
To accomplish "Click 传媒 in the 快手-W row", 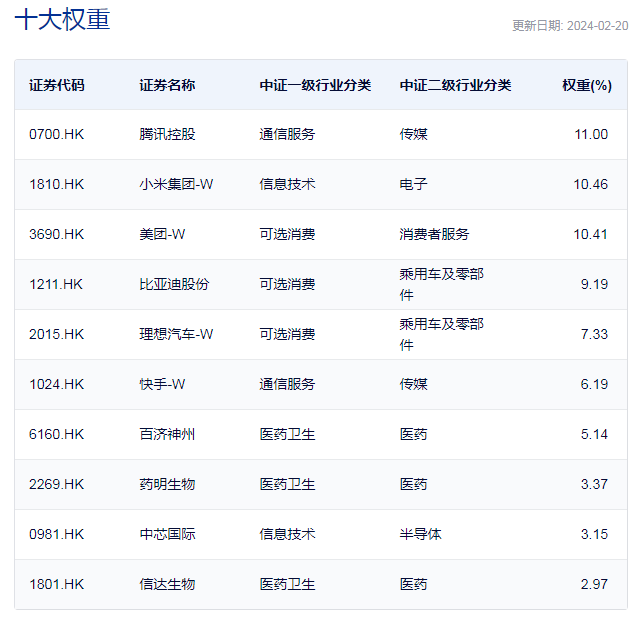I will (x=413, y=384).
